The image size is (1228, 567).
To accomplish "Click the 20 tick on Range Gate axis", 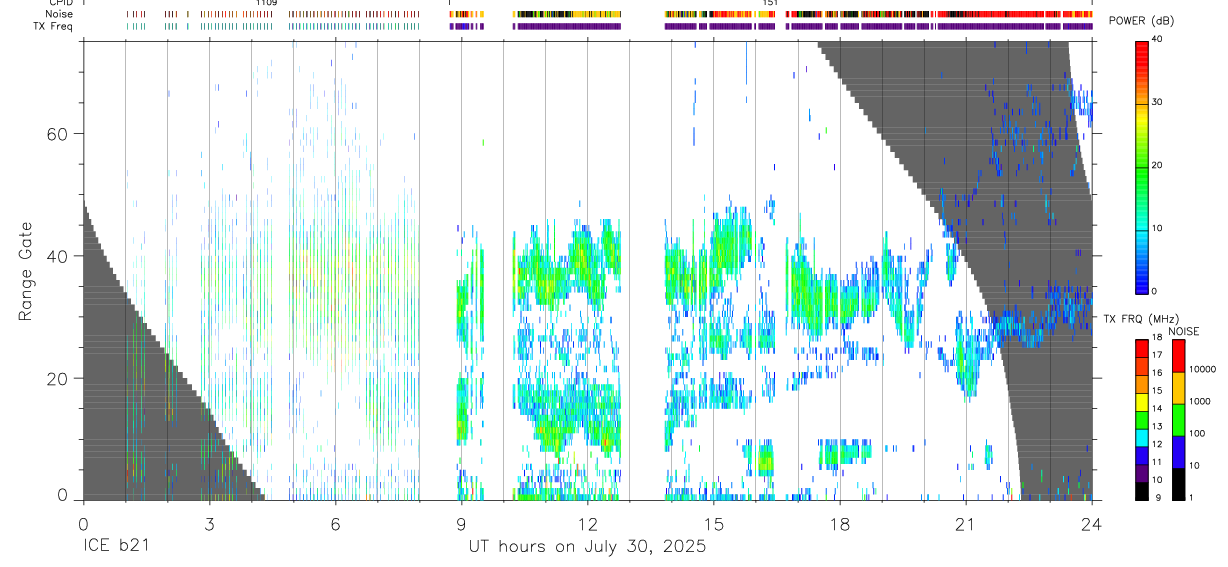I will click(x=57, y=379).
